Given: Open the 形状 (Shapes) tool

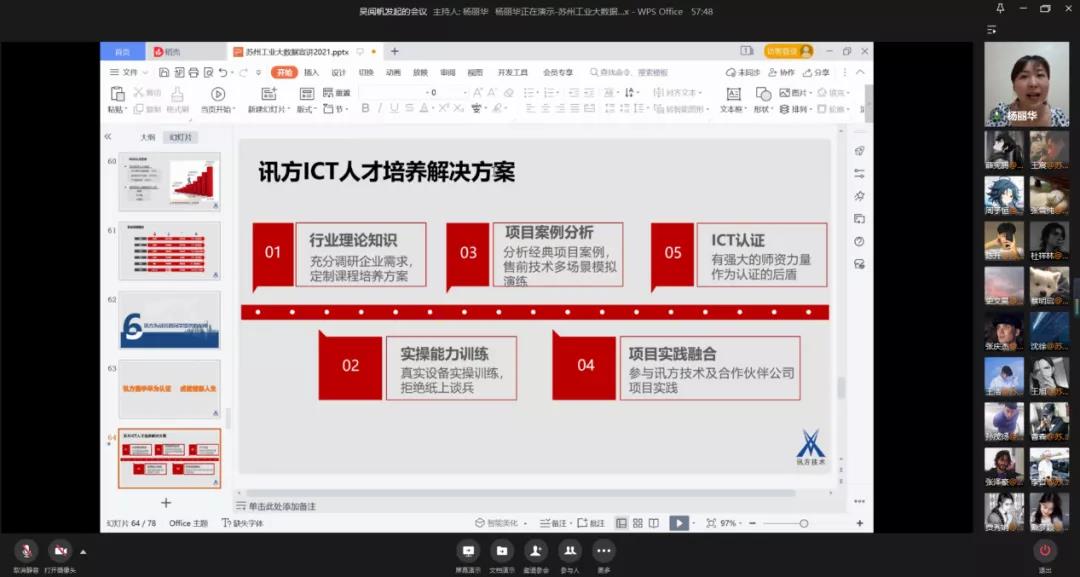Looking at the screenshot, I should (x=763, y=93).
